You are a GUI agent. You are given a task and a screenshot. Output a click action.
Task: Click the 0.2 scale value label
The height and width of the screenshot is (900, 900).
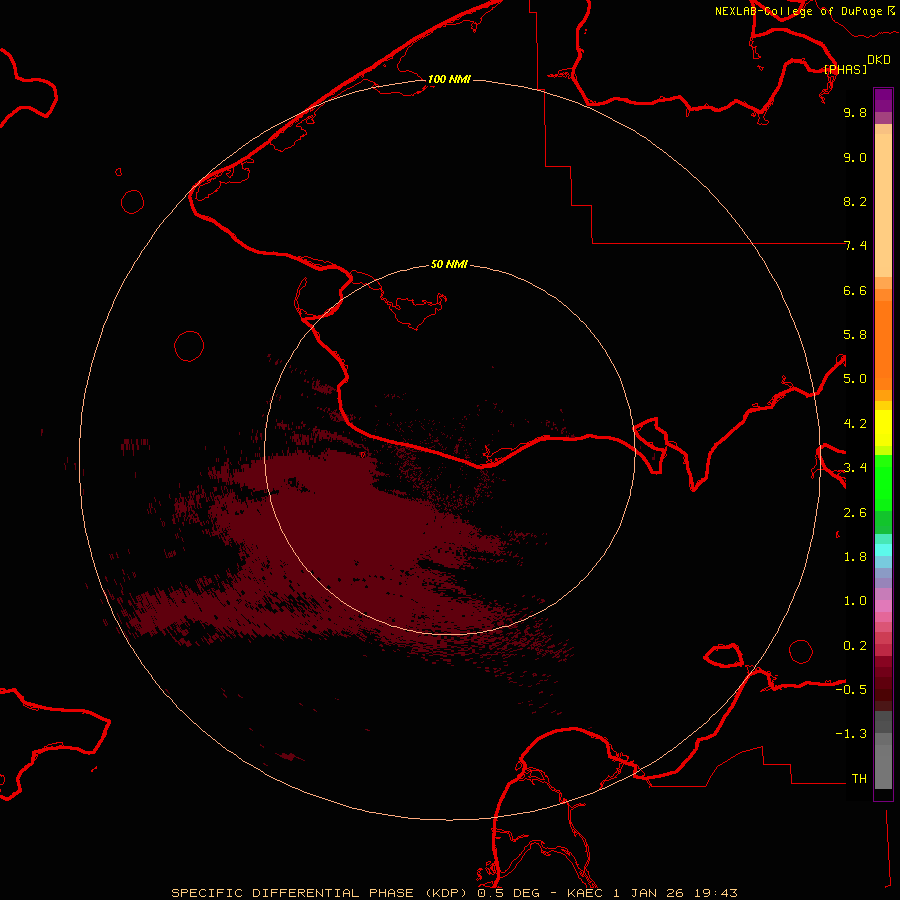tap(855, 646)
